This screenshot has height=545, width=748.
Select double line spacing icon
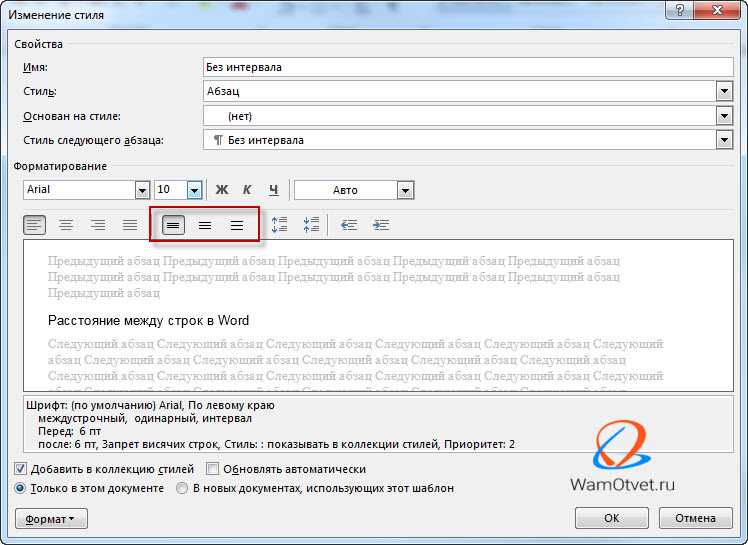[x=237, y=225]
